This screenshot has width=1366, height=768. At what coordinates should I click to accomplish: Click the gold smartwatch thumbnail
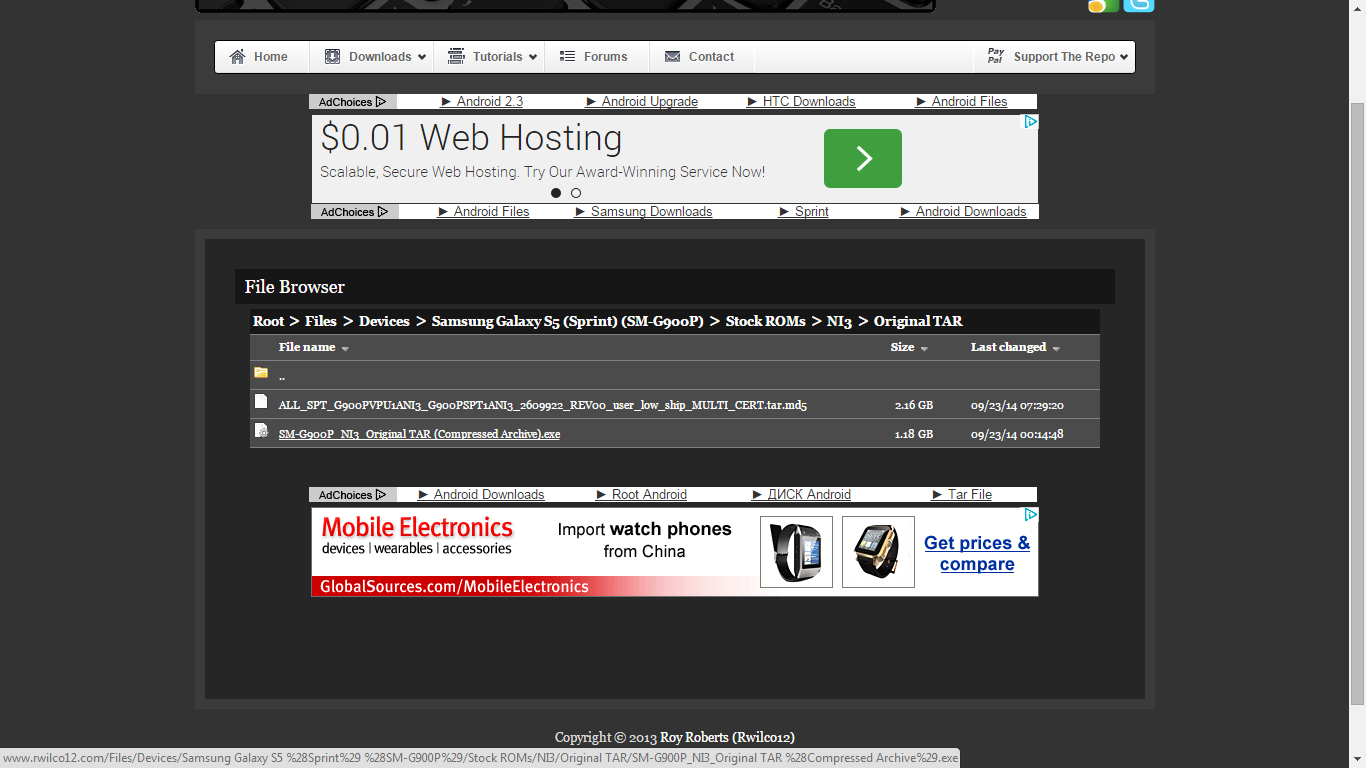(x=878, y=552)
